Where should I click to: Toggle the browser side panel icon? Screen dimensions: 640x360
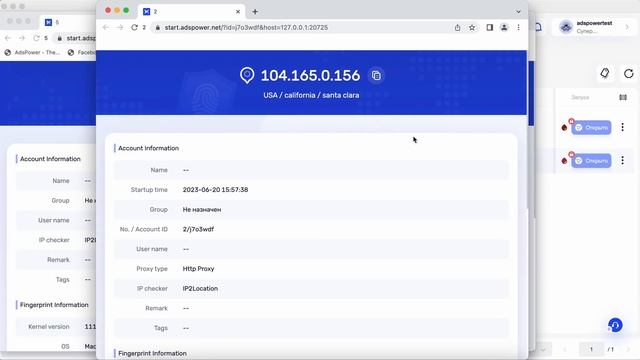click(489, 27)
